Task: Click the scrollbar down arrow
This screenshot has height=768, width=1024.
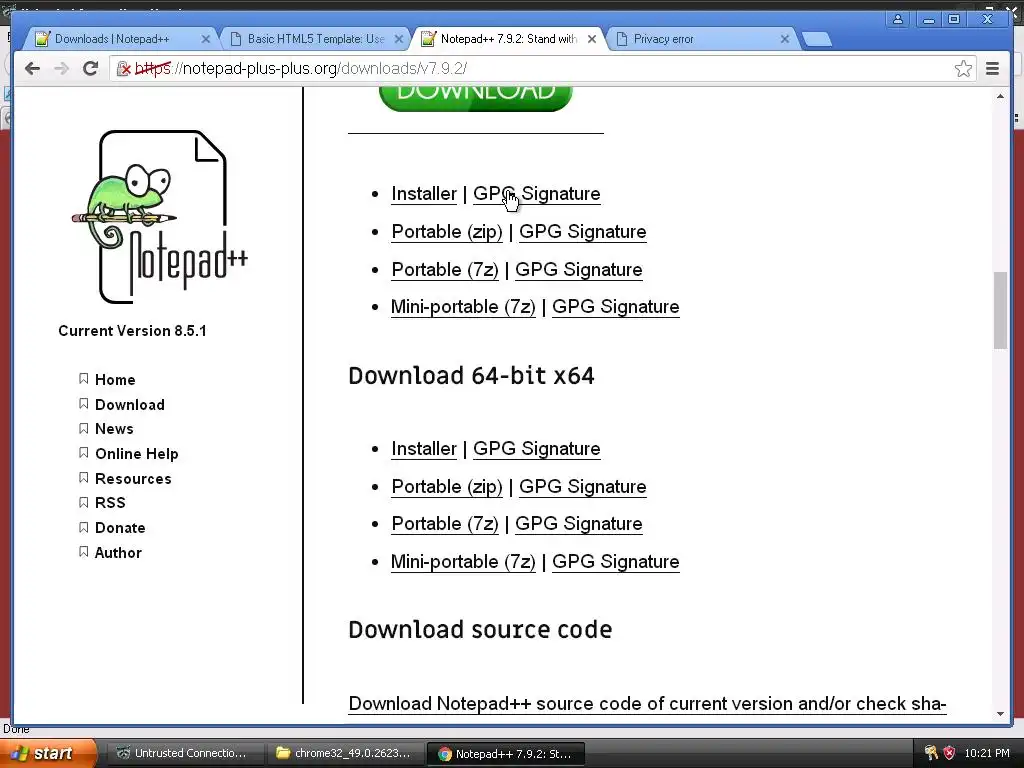Action: [1000, 714]
